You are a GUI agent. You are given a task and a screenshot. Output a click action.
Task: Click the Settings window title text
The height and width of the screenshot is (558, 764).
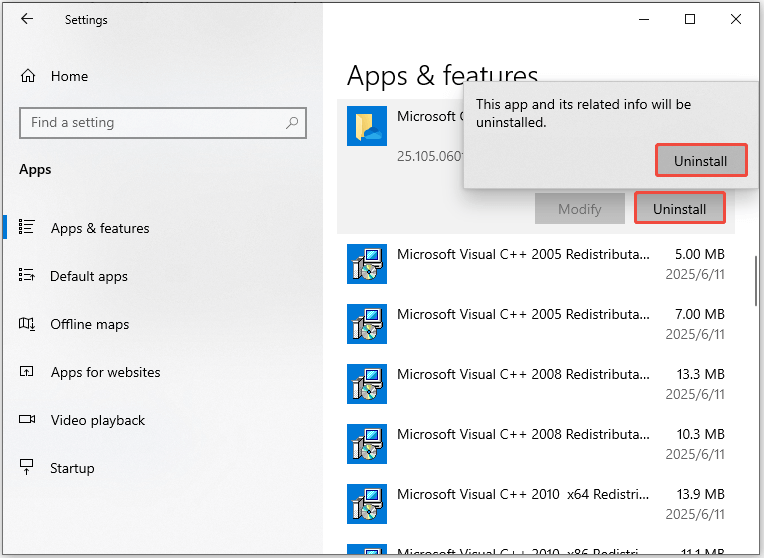coord(86,20)
